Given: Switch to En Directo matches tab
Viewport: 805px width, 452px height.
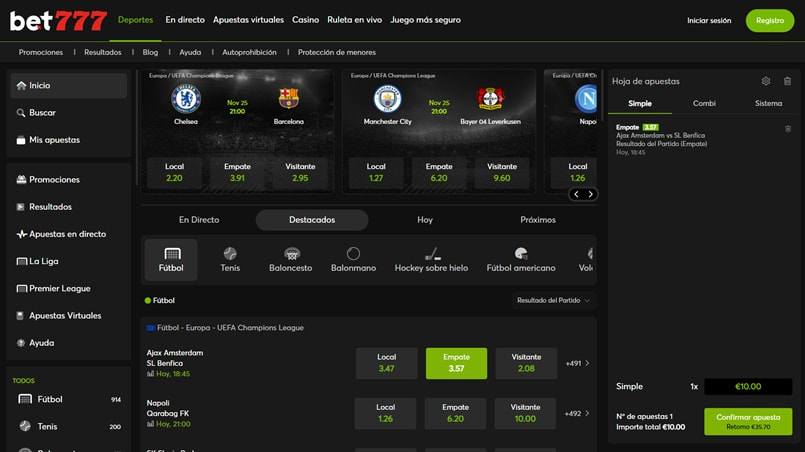Looking at the screenshot, I should [199, 220].
